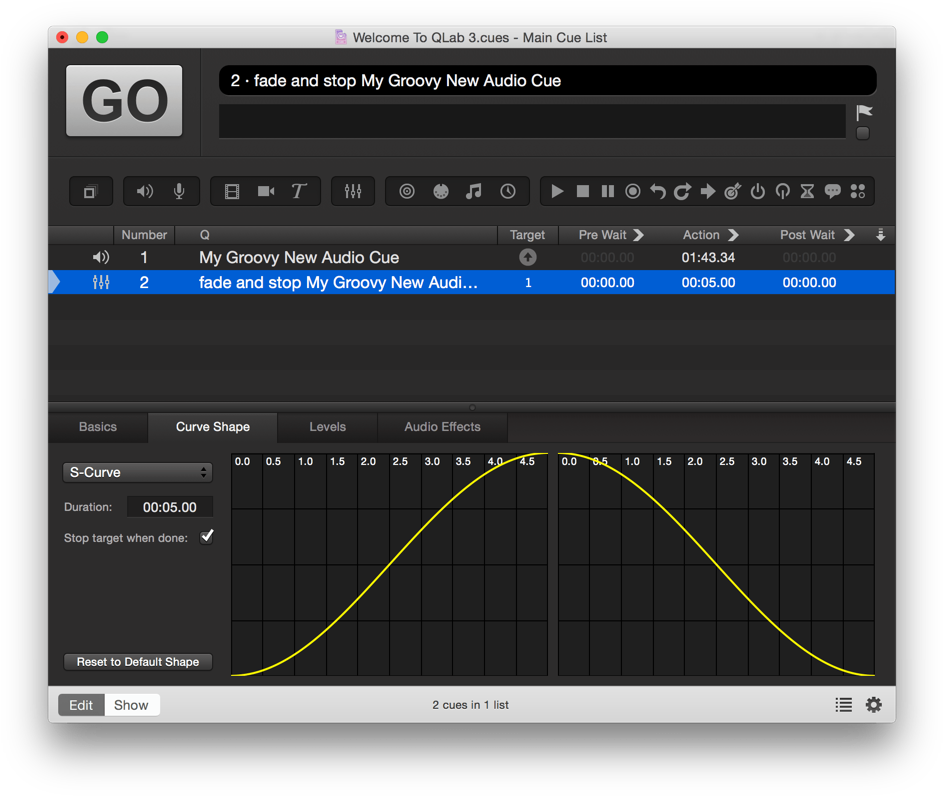Uncheck Stop target when done
Image resolution: width=943 pixels, height=796 pixels.
click(207, 537)
